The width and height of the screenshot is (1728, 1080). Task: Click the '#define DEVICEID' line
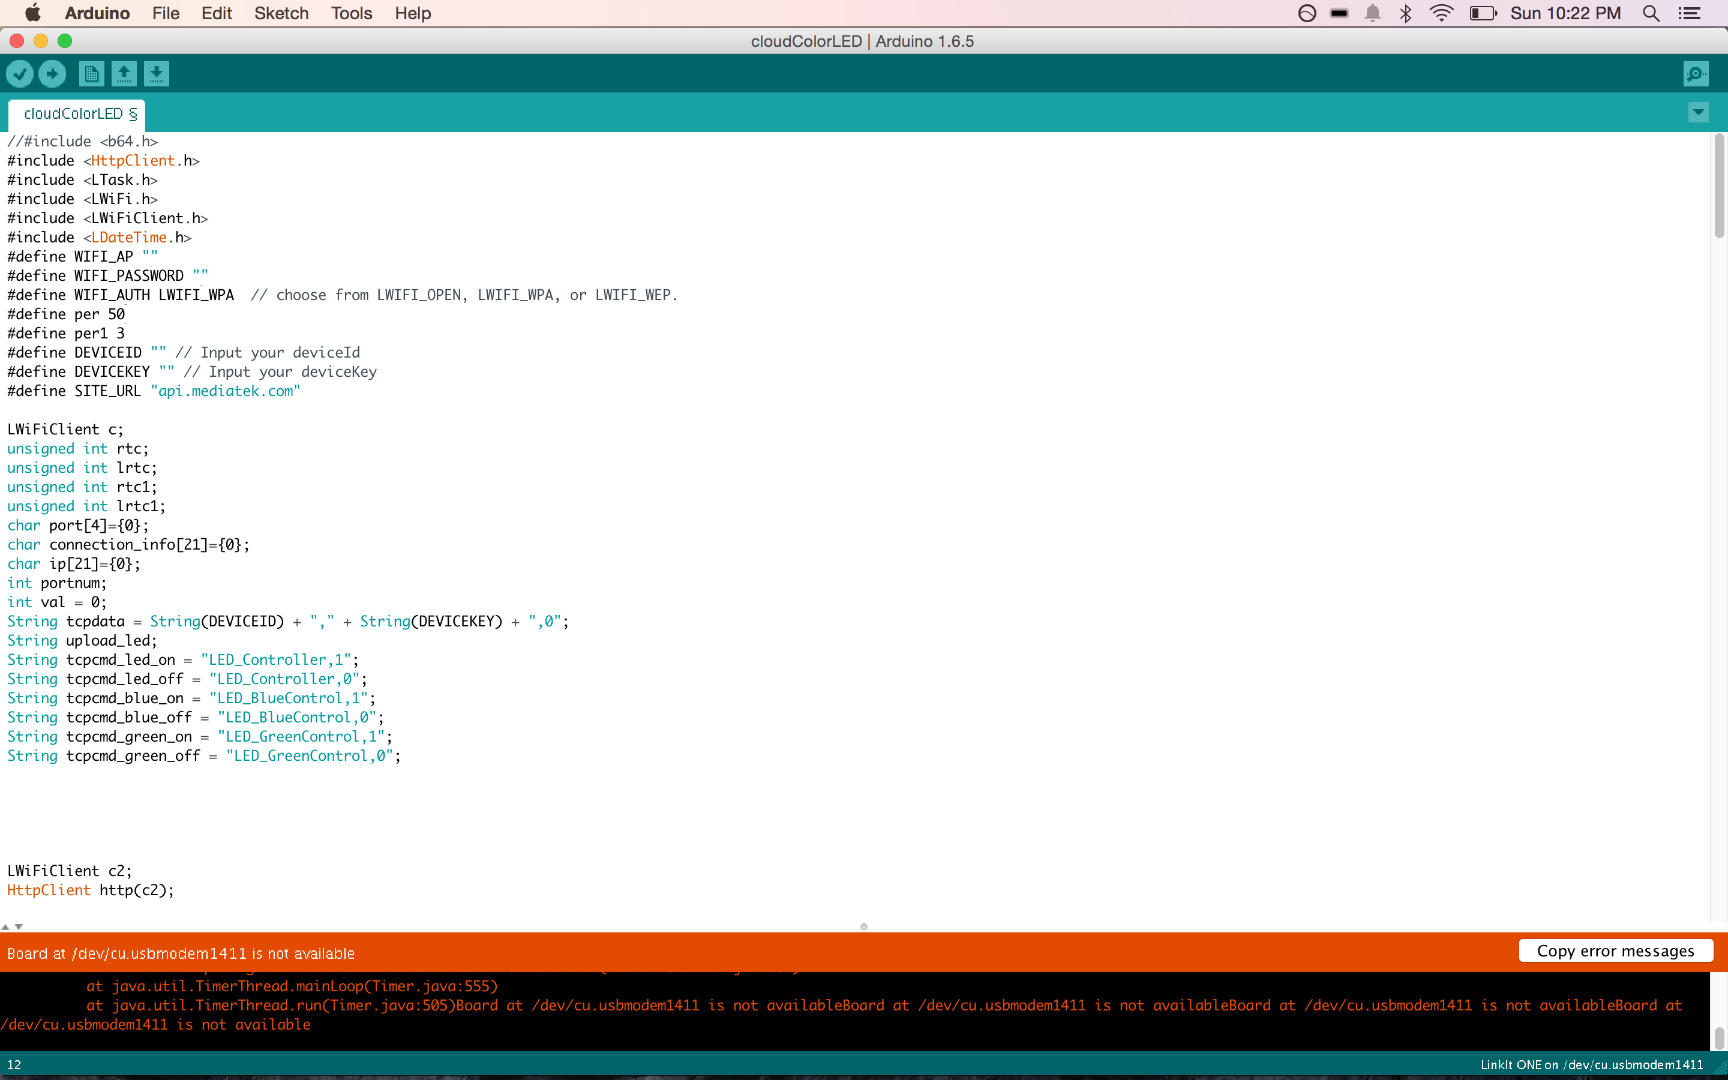pyautogui.click(x=183, y=352)
